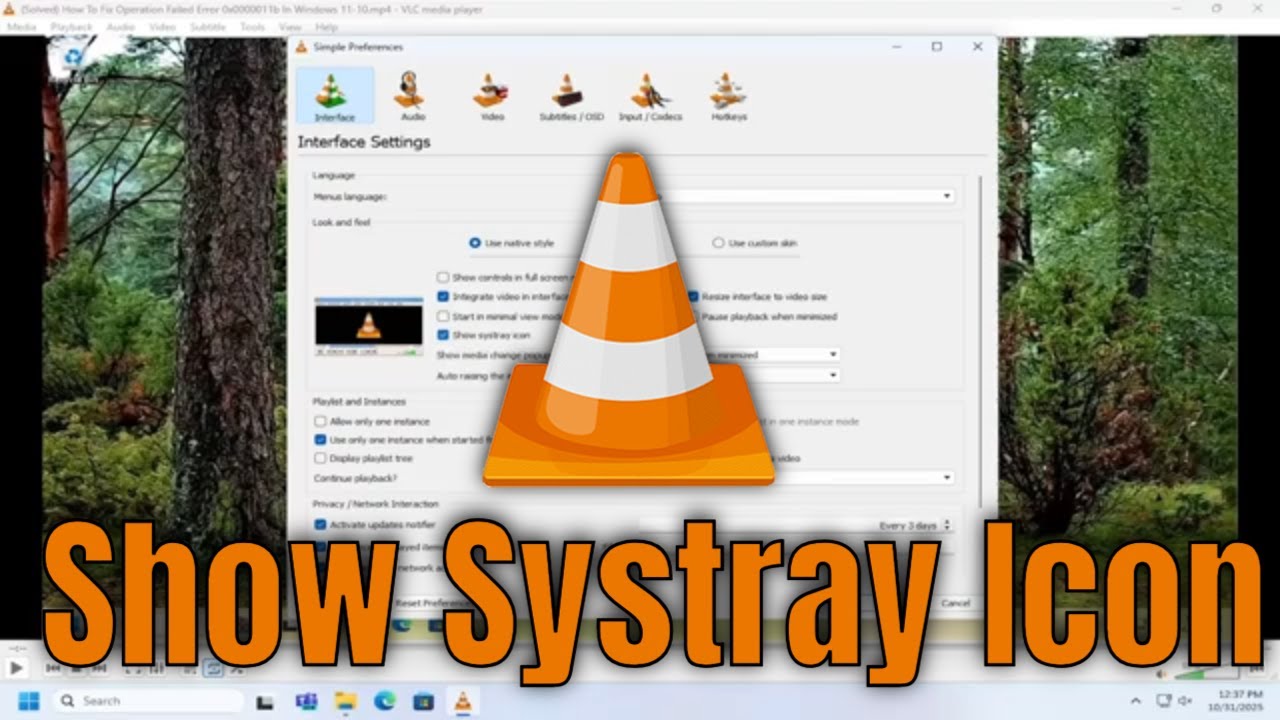Show hidden system tray icons chevron
1280x720 pixels.
1136,701
